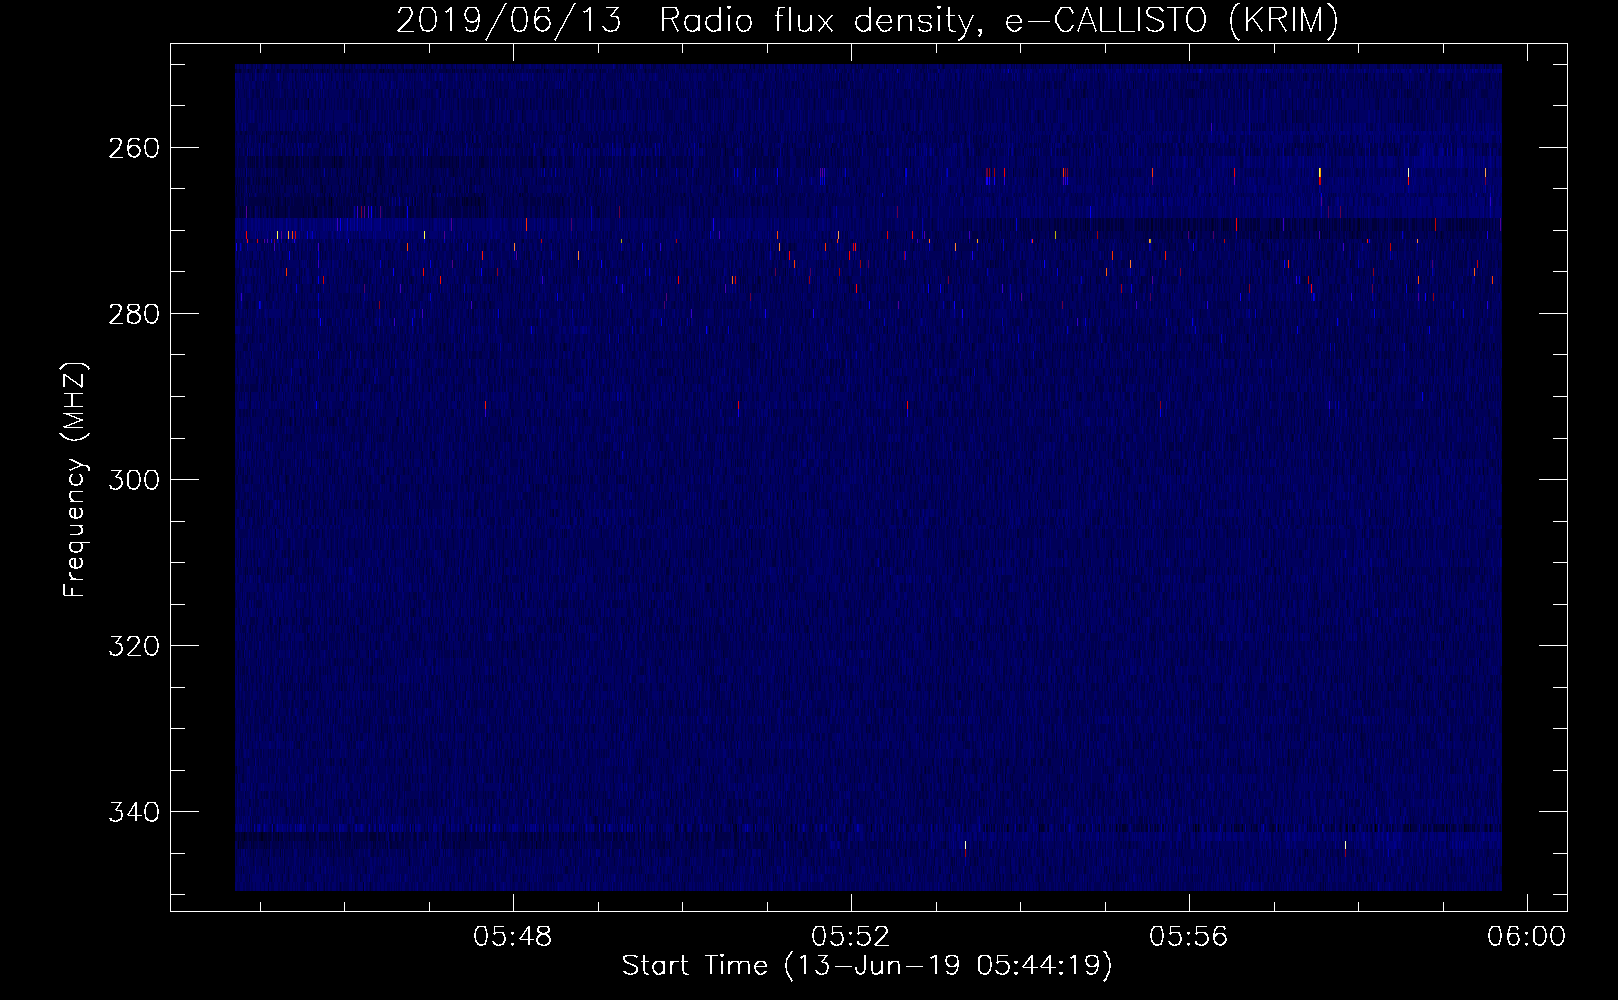
Task: Select the 340 frequency tick label
Action: (133, 812)
